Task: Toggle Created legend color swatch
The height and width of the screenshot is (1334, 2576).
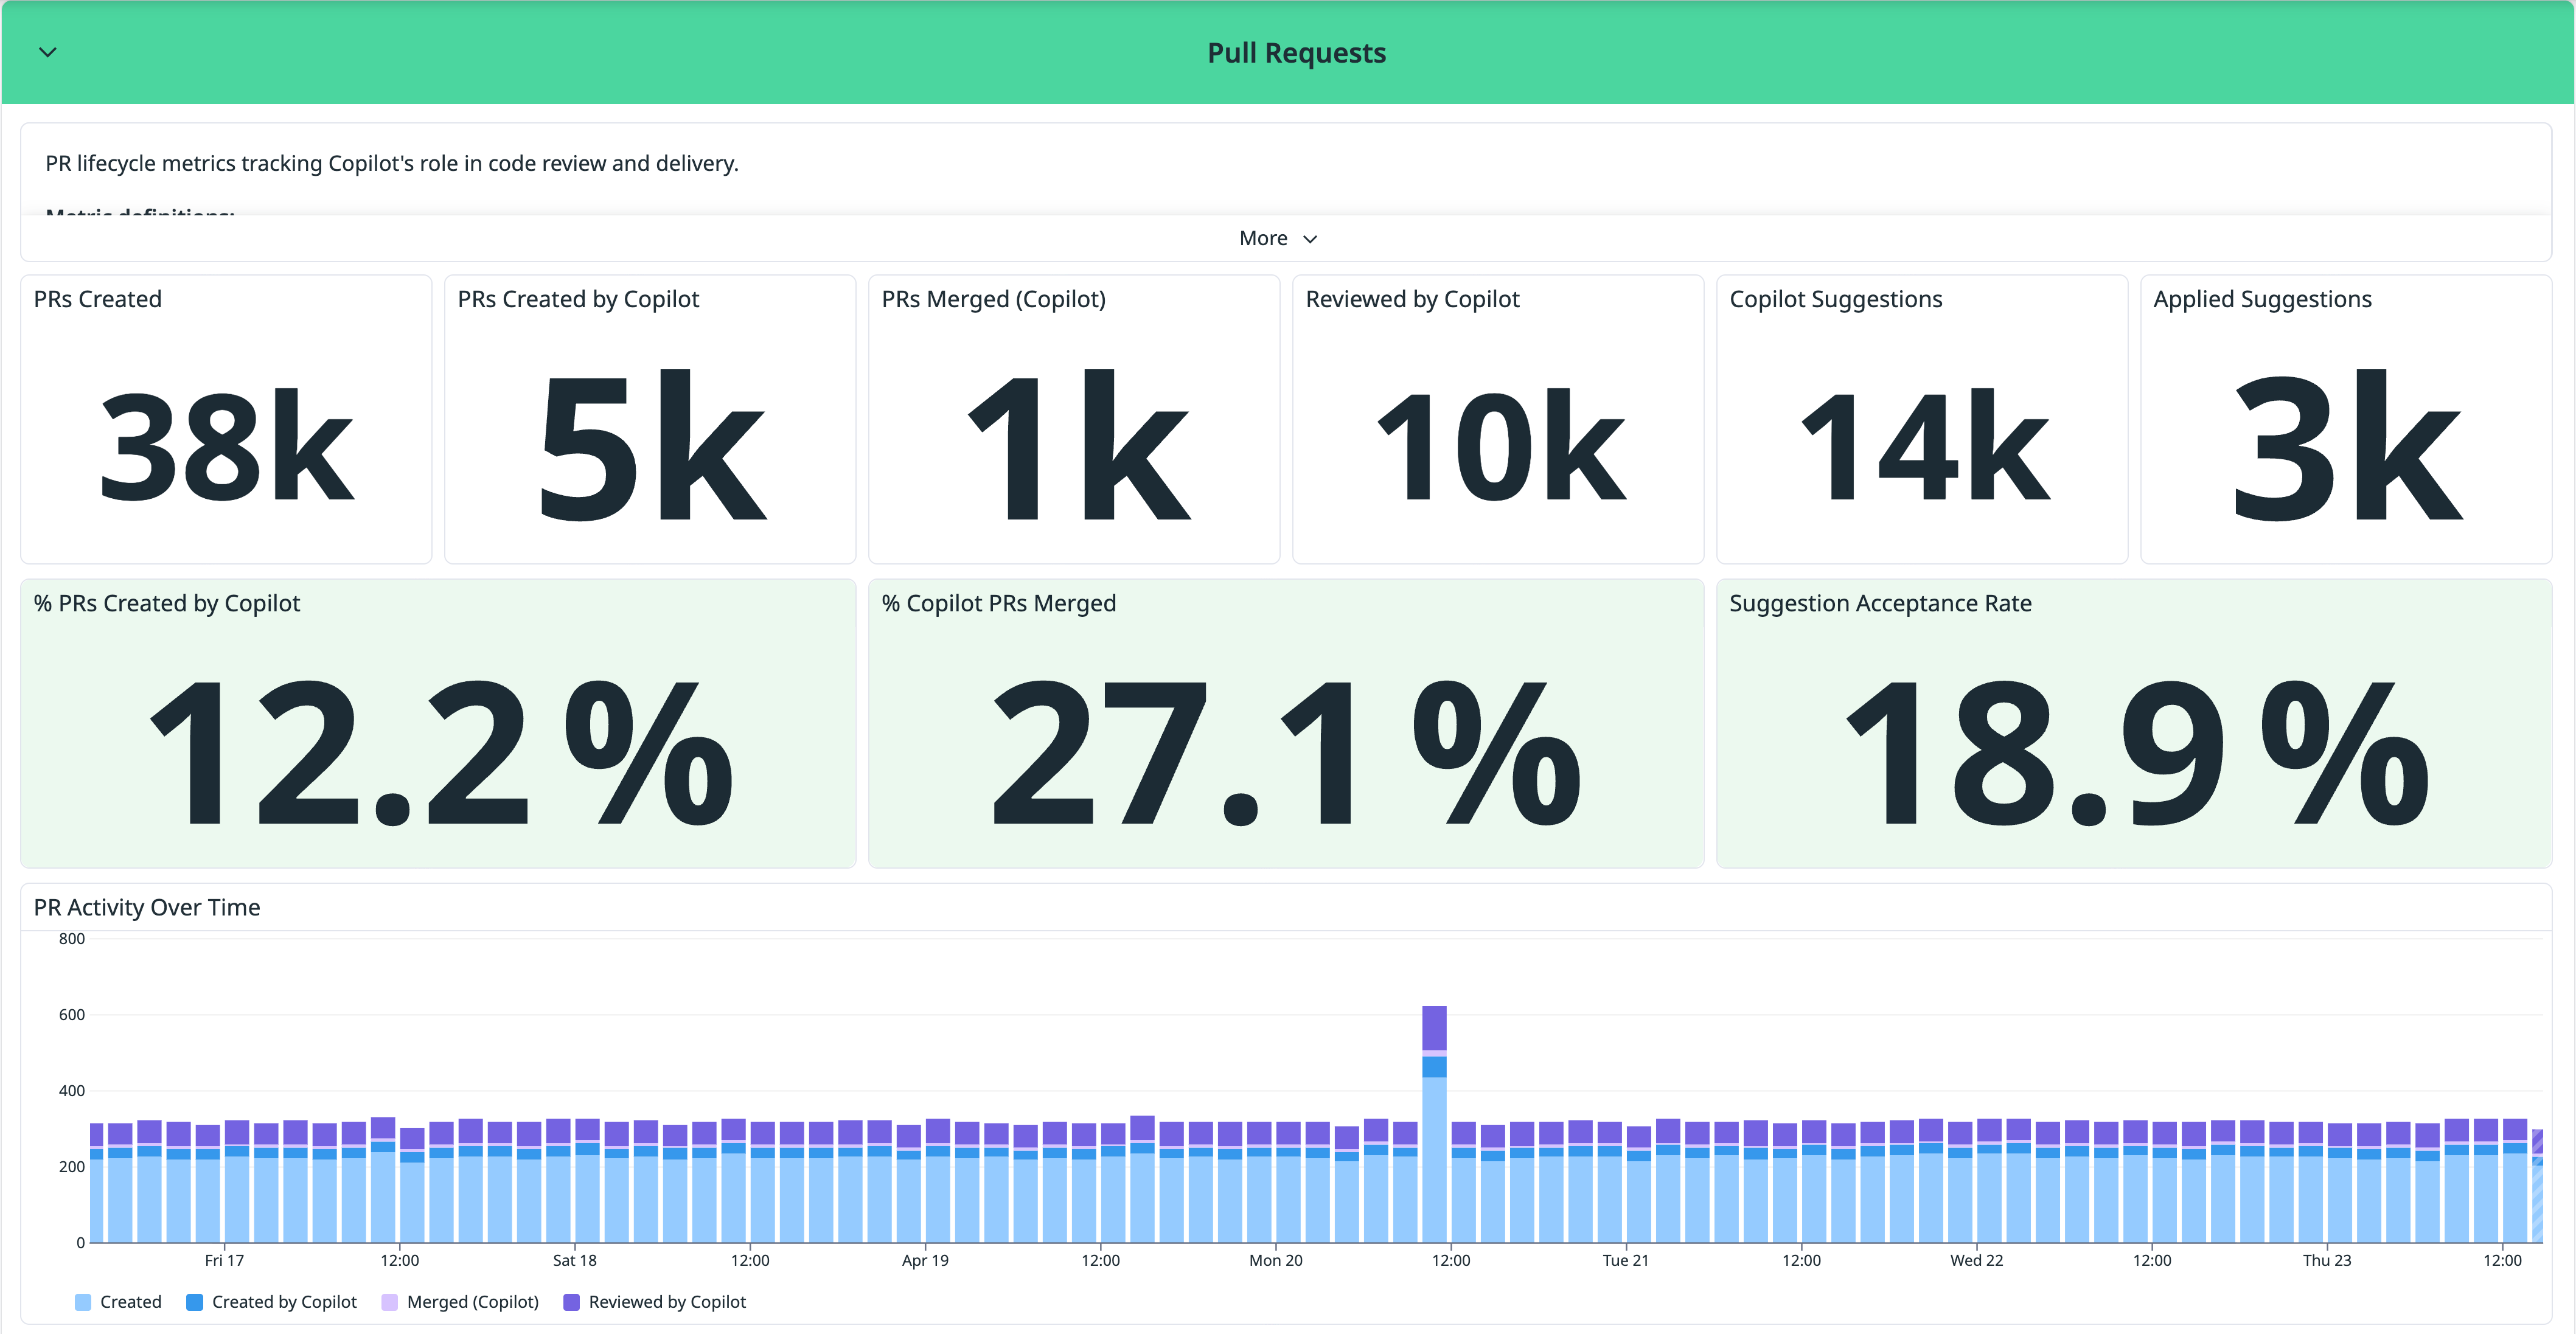Action: coord(83,1302)
